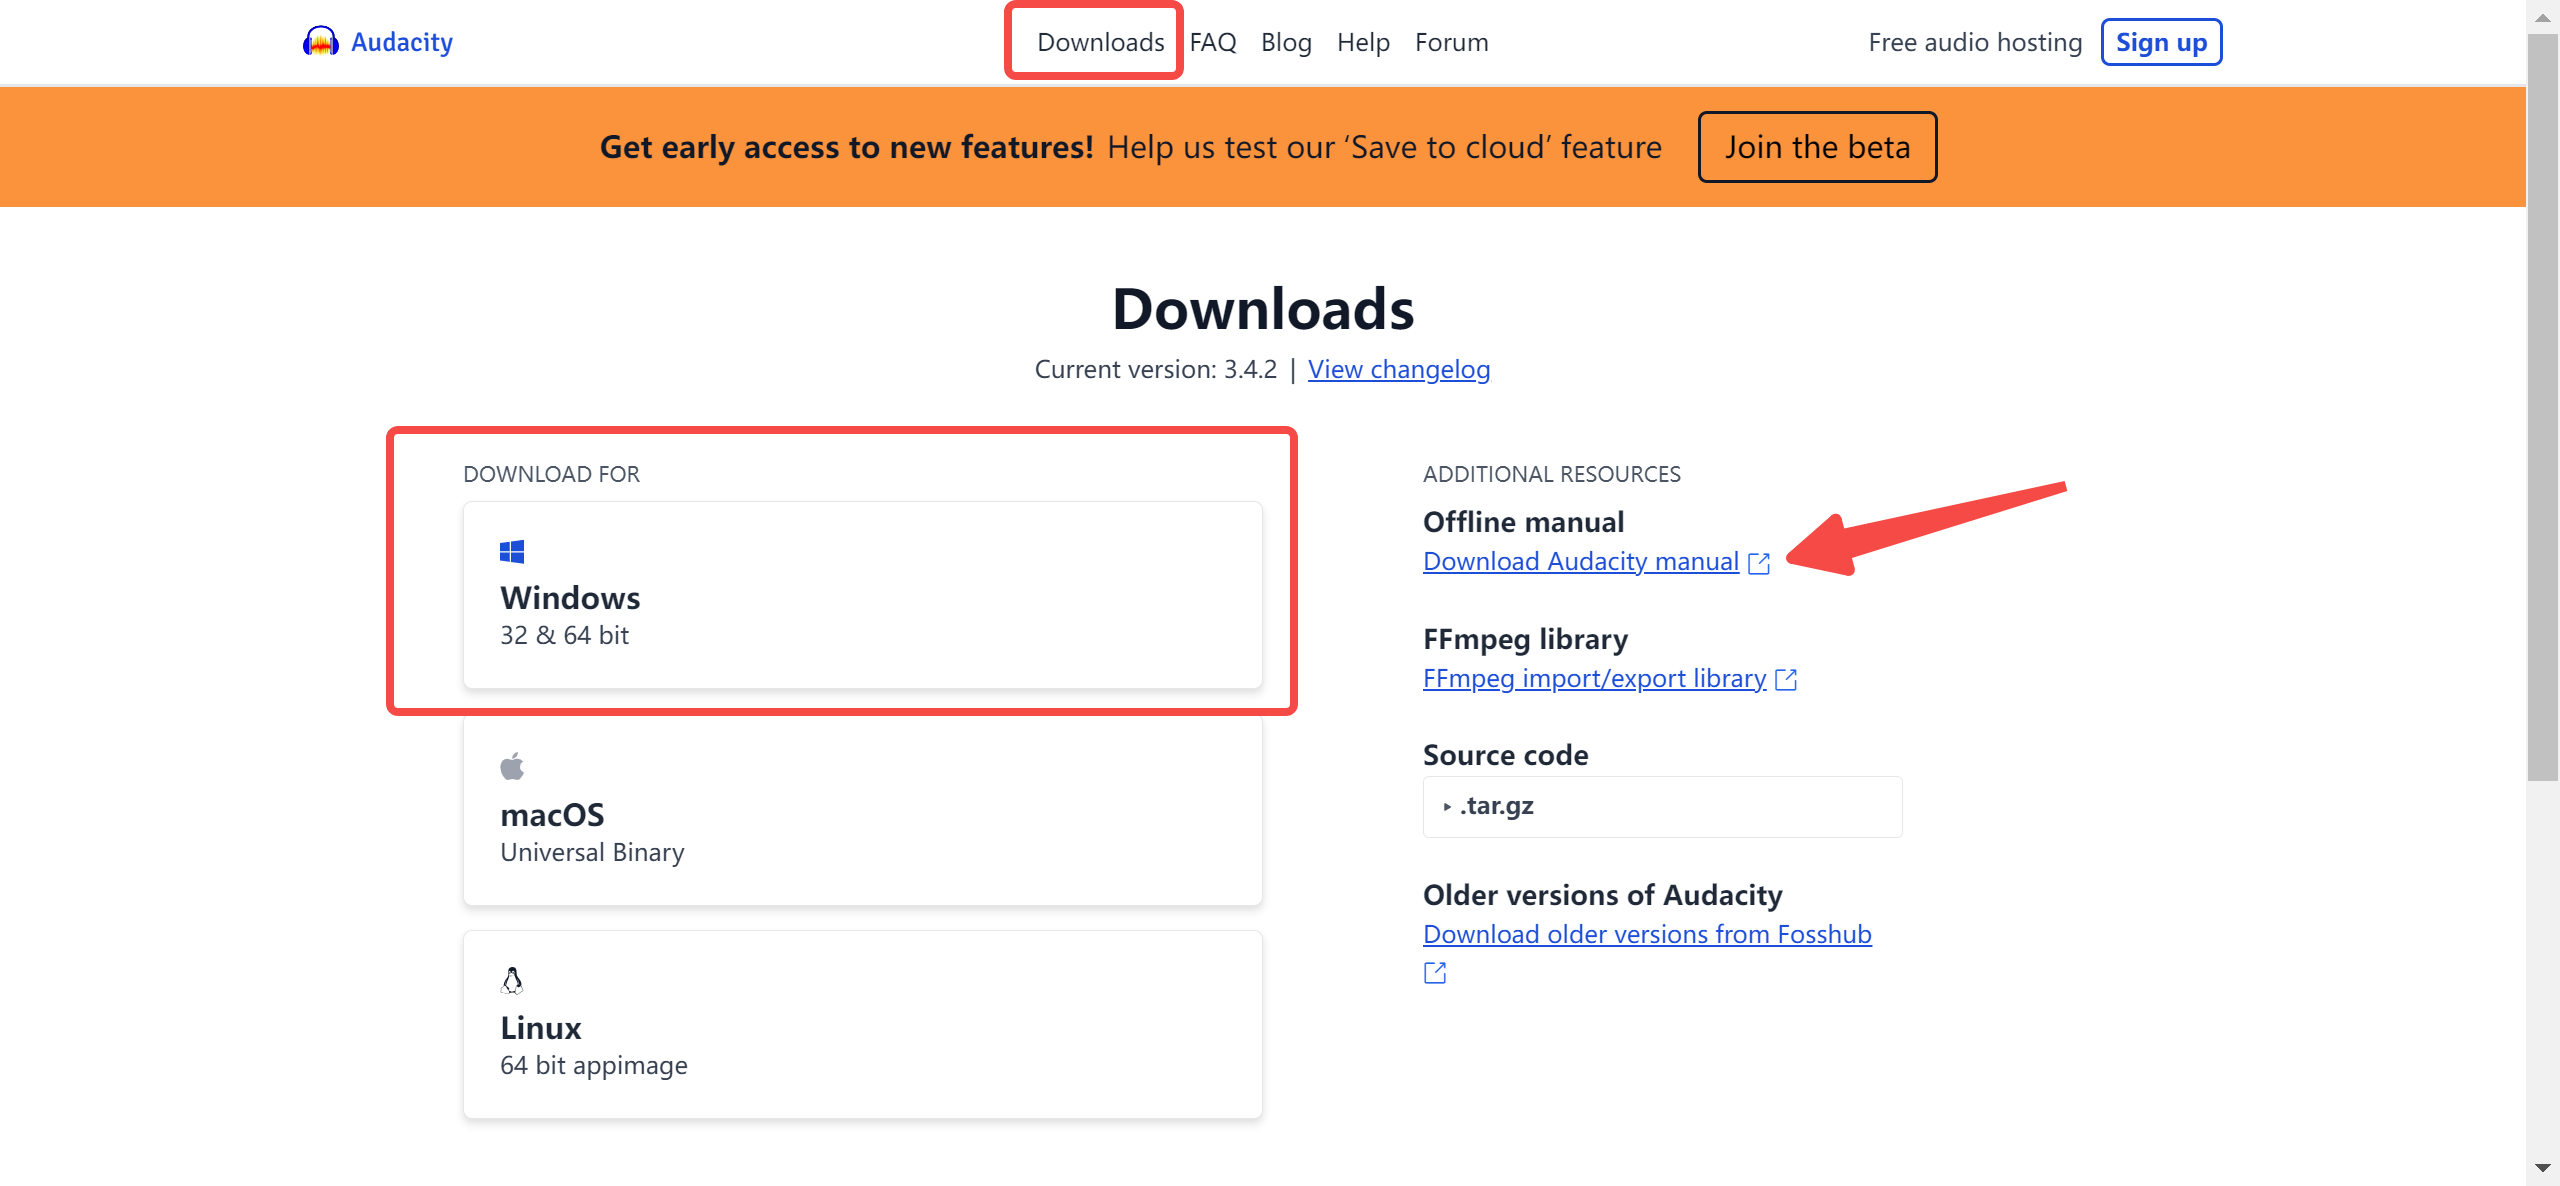Click the Apple icon on the macOS card
Image resolution: width=2560 pixels, height=1186 pixels.
coord(513,765)
